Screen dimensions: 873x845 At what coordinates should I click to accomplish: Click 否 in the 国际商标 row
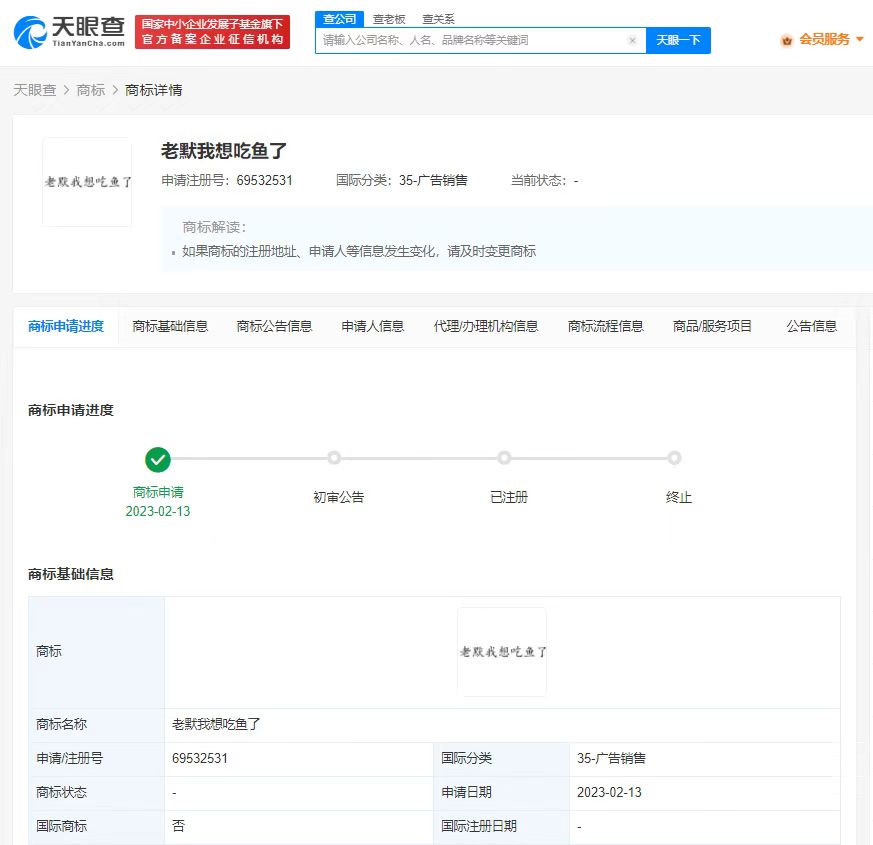pyautogui.click(x=178, y=826)
